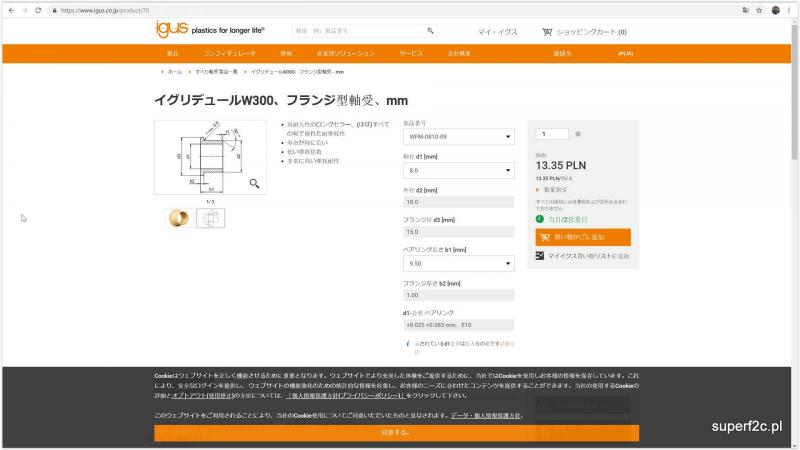Viewport: 800px width, 450px height.
Task: Click the igus logo in the header
Action: 166,30
